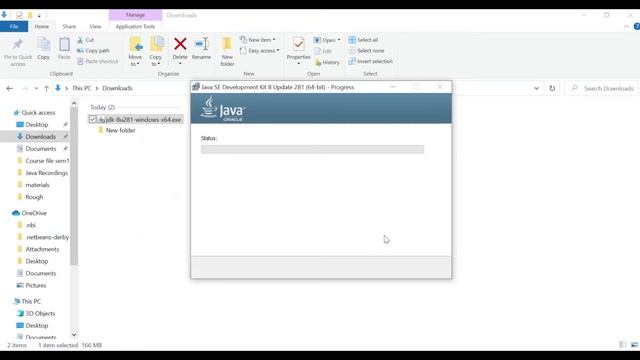The image size is (640, 360).
Task: Click the Rename icon
Action: click(x=202, y=44)
